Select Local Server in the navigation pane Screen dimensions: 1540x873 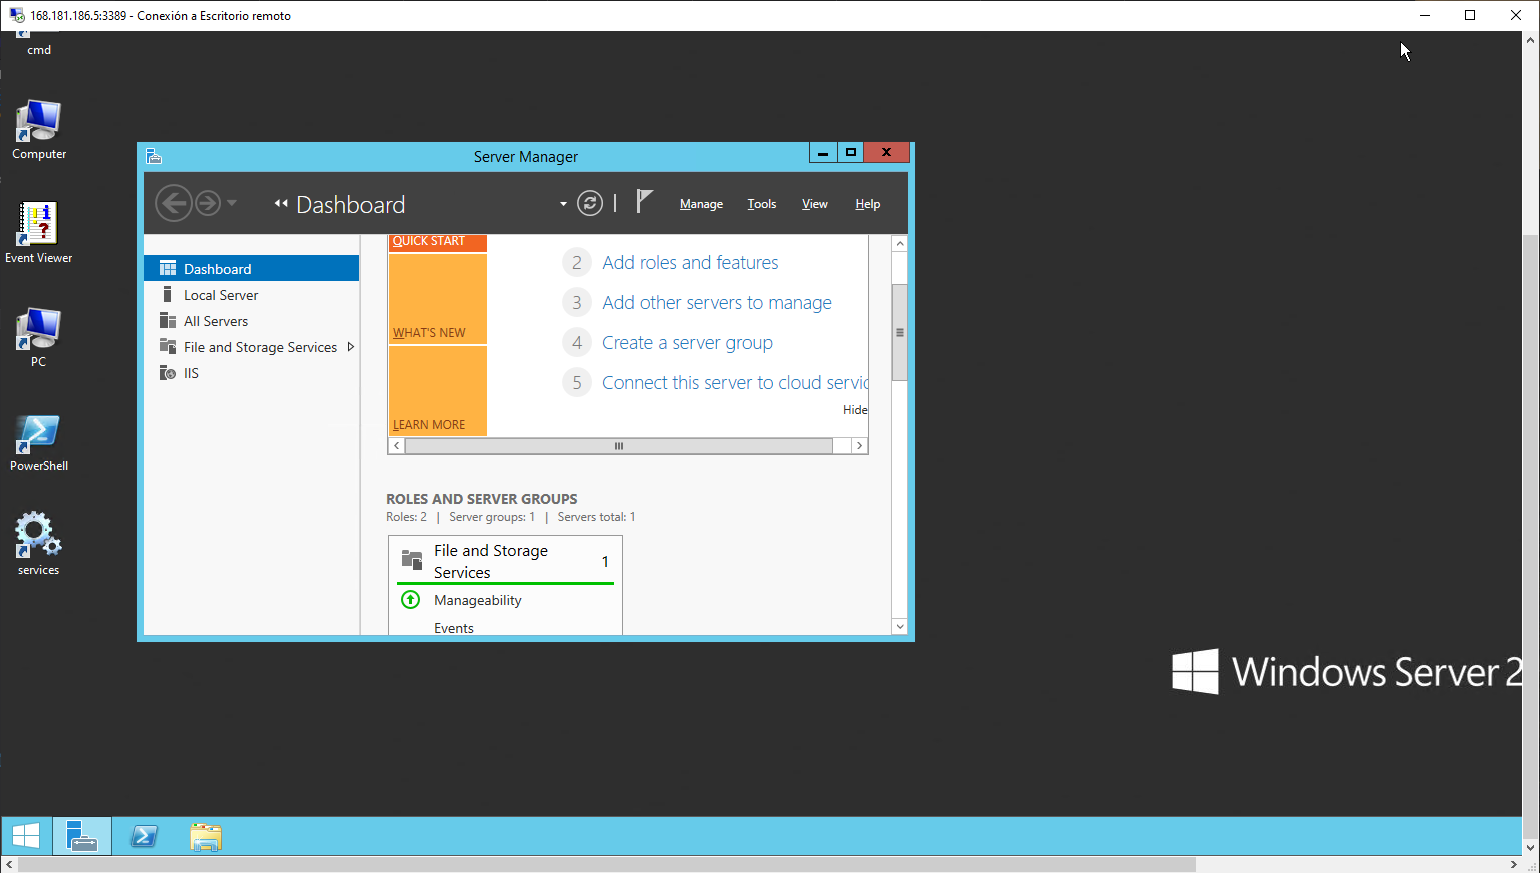click(252, 295)
